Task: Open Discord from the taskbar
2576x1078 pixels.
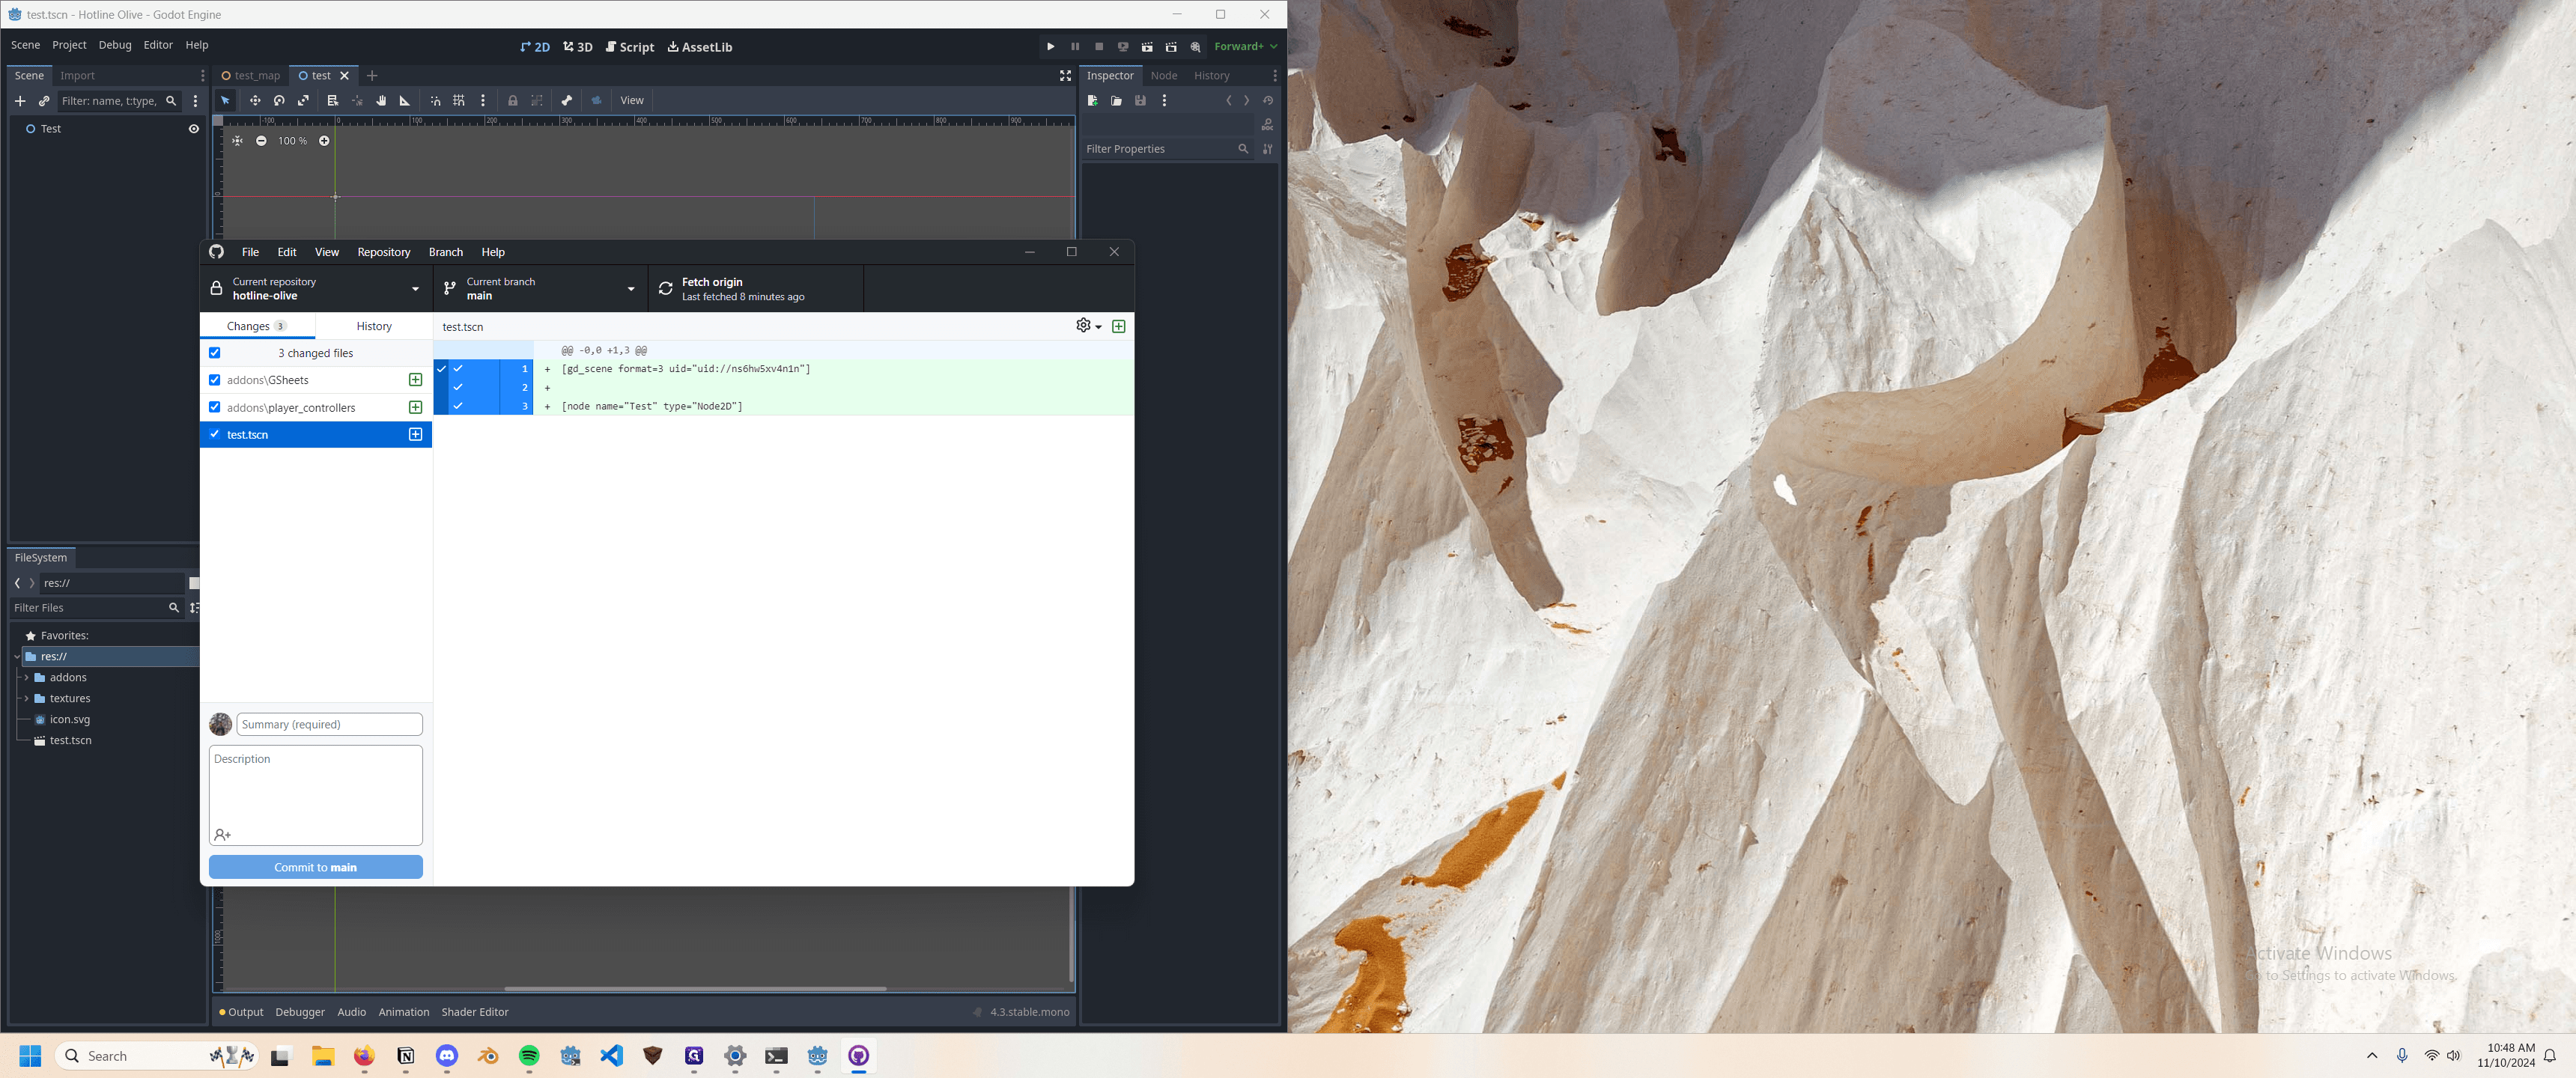Action: click(446, 1056)
